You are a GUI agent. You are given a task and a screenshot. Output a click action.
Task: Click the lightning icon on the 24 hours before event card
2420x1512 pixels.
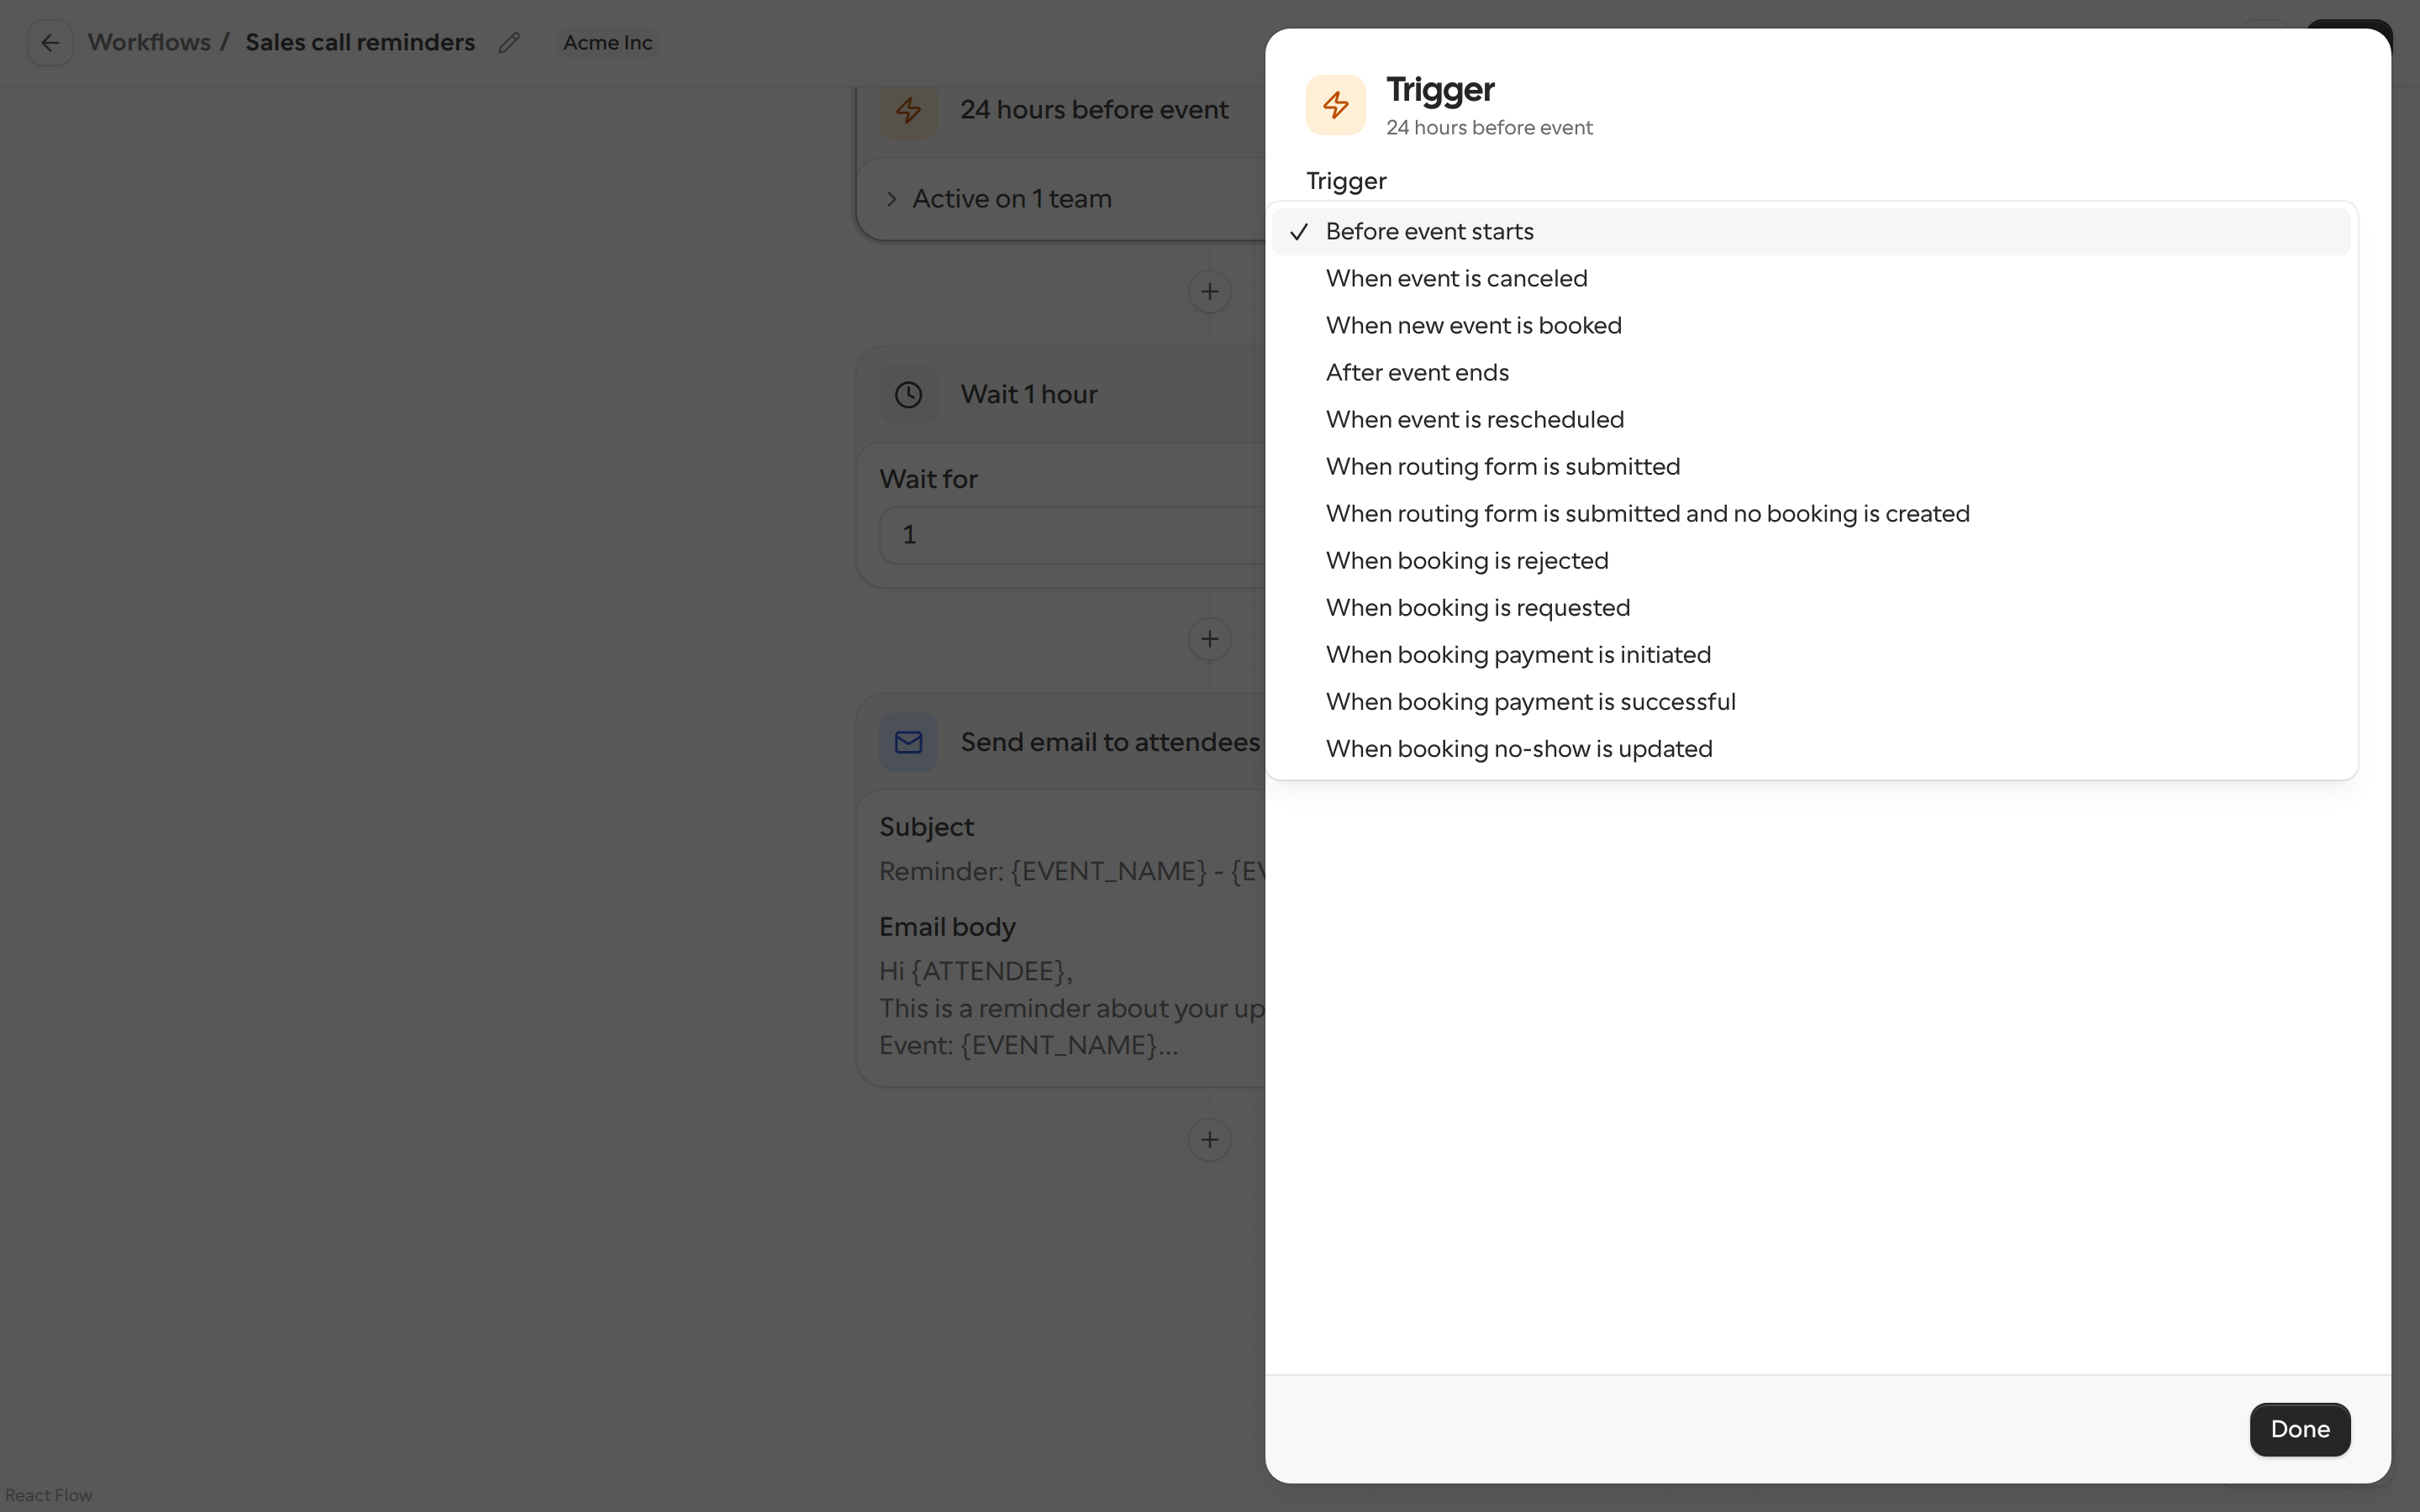tap(908, 110)
